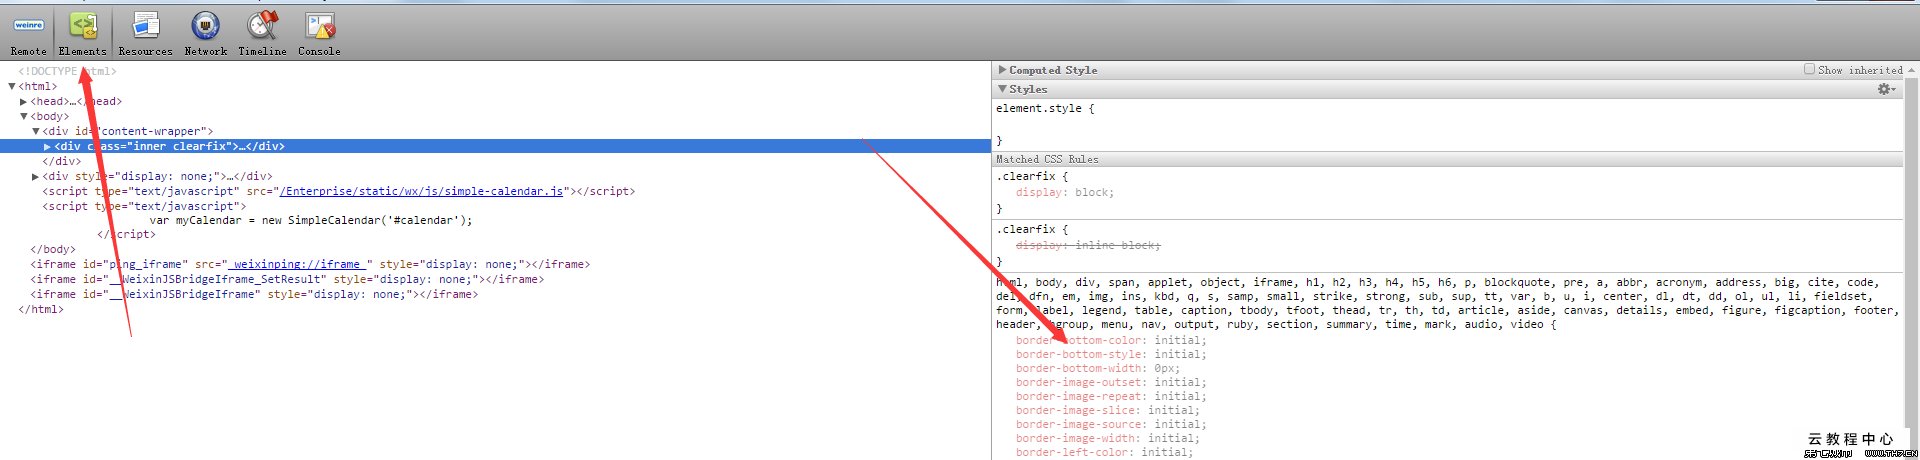Select the closing body tag
Screen dimensions: 1920x460
53,250
